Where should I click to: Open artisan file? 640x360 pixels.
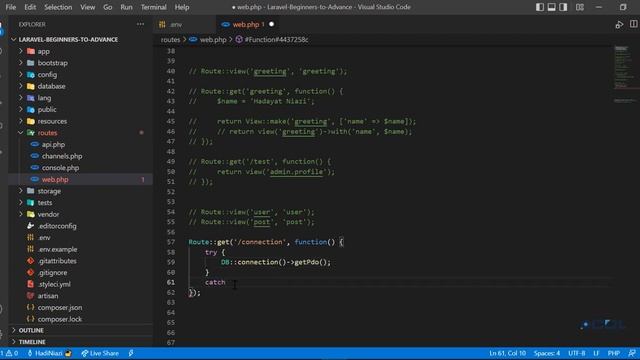[48, 296]
